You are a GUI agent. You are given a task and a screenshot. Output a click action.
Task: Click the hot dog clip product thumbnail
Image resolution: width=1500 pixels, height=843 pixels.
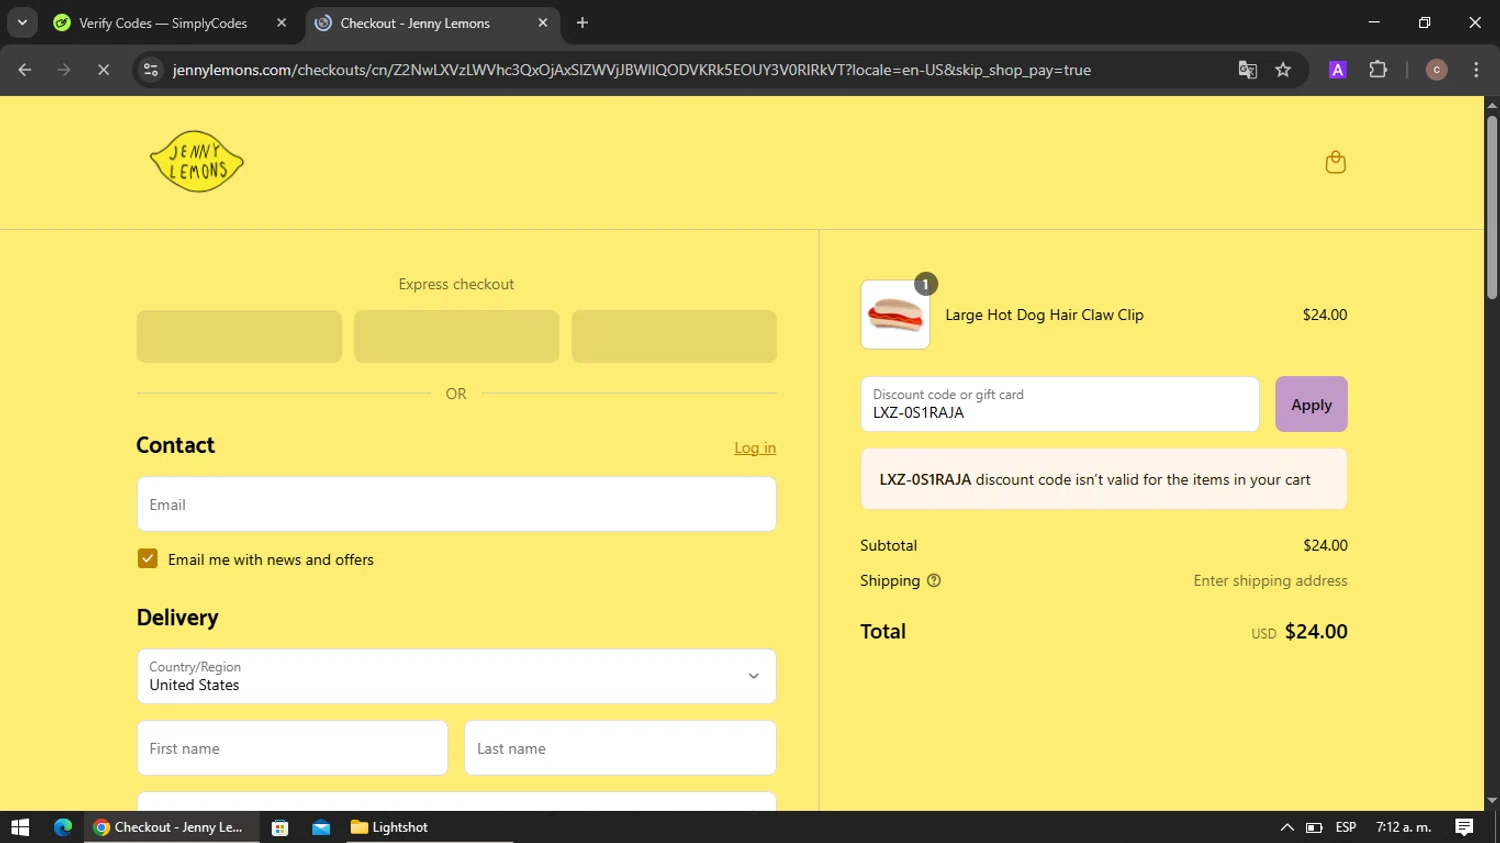[895, 315]
